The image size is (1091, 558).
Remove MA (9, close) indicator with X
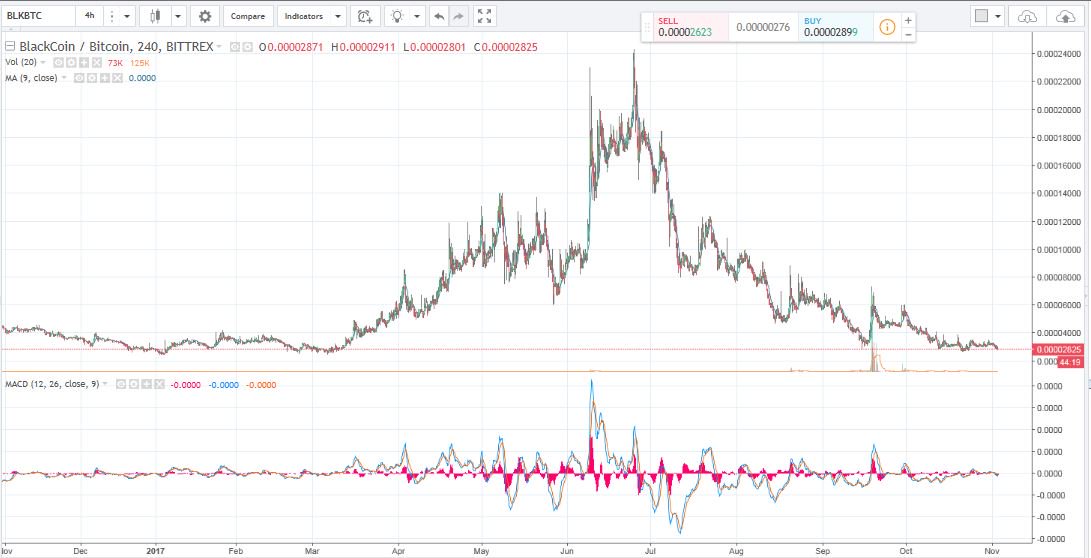point(118,78)
